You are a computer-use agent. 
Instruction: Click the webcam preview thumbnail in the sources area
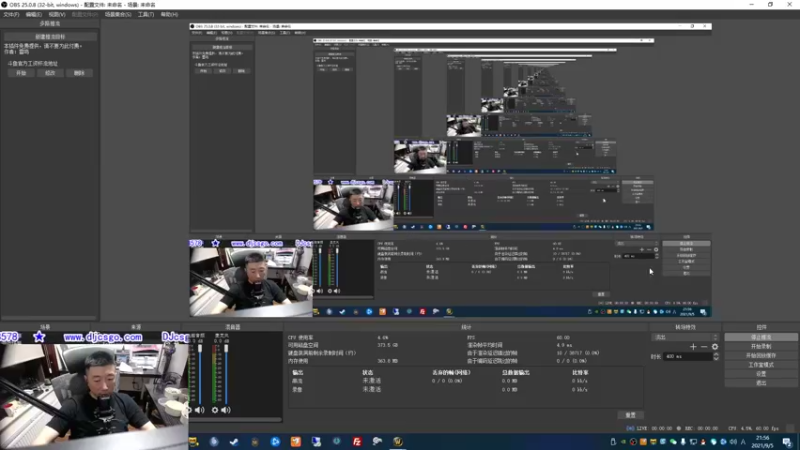click(x=94, y=391)
